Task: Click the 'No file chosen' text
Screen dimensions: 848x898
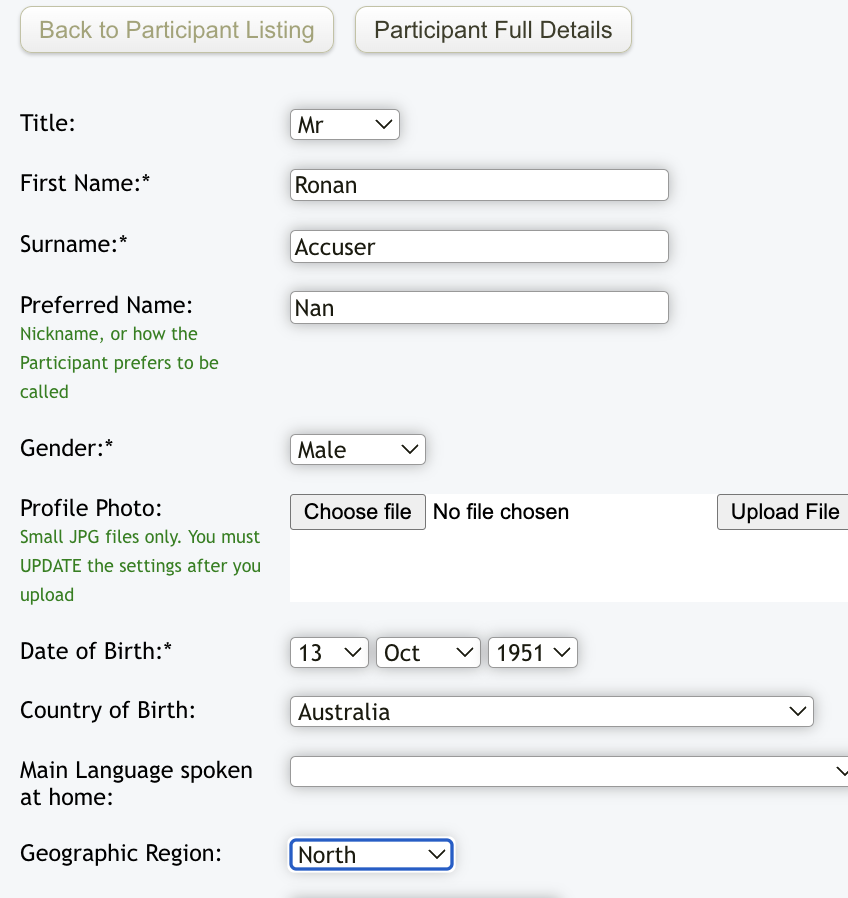Action: (501, 512)
